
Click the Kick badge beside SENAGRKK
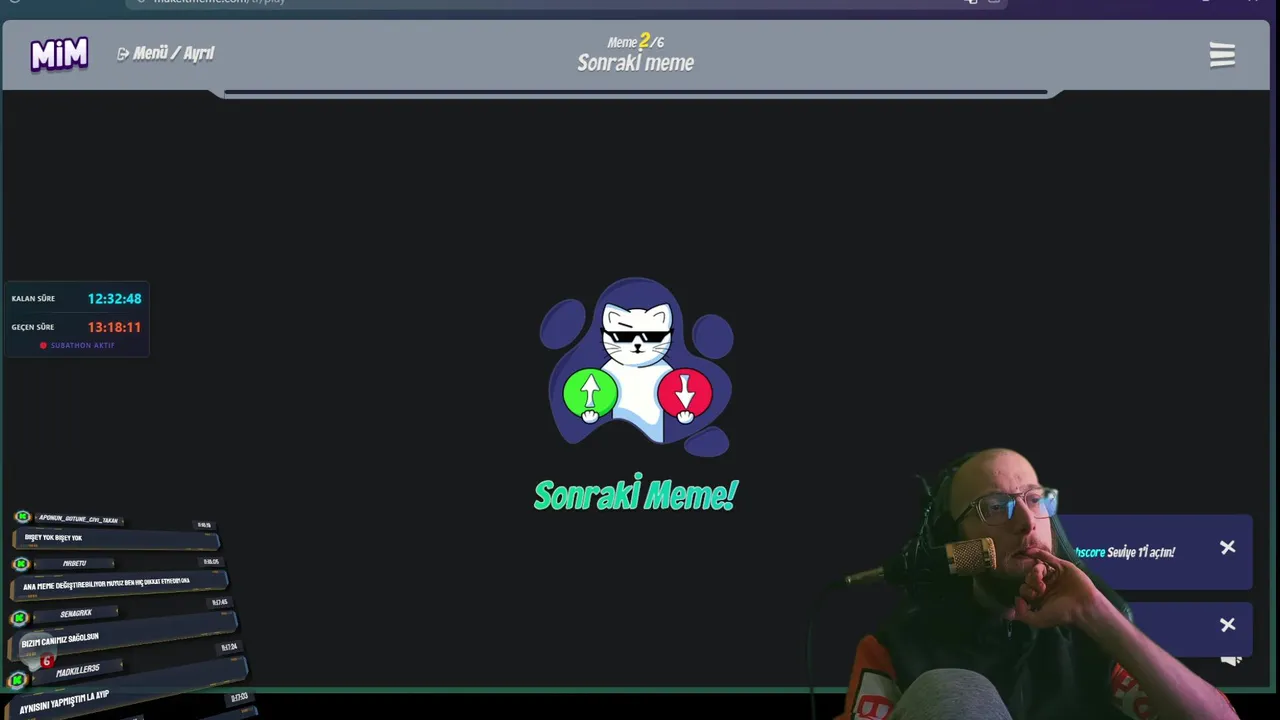pyautogui.click(x=19, y=618)
